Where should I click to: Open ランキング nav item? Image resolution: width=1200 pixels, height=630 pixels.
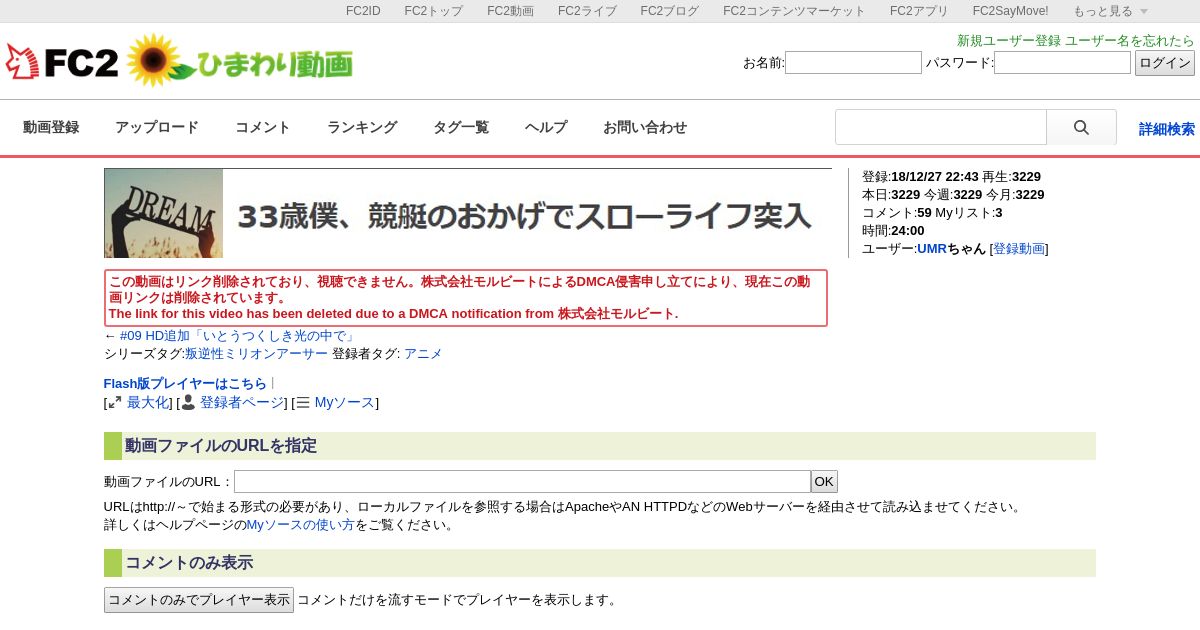tap(362, 127)
